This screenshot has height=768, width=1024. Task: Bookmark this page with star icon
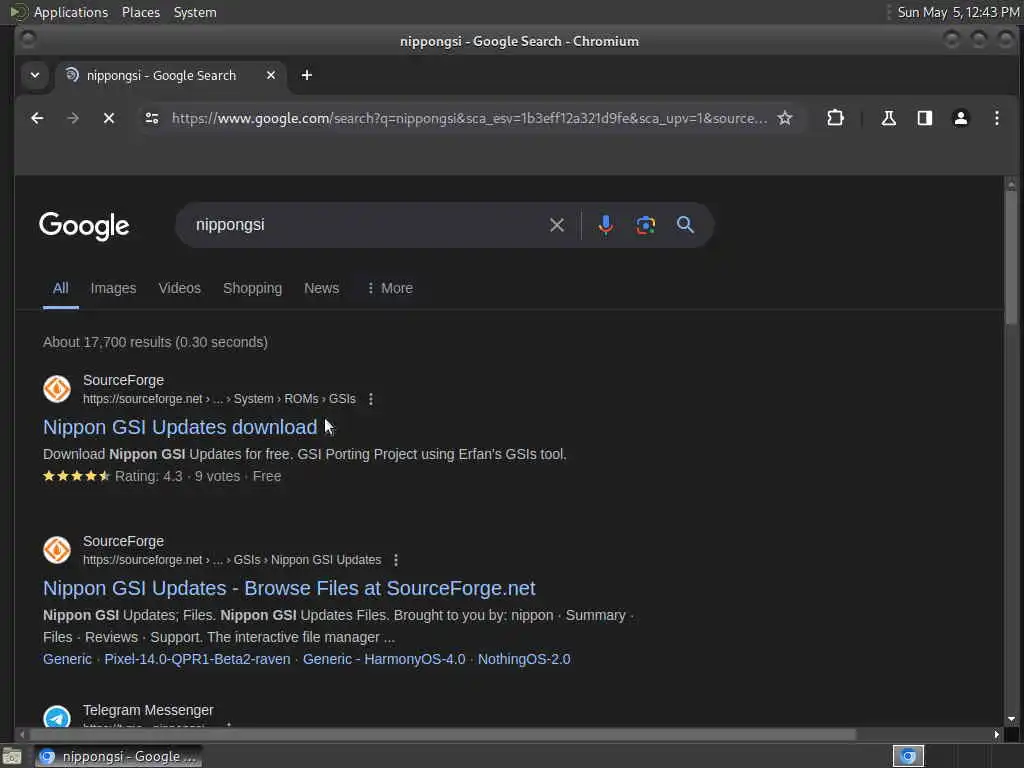785,118
